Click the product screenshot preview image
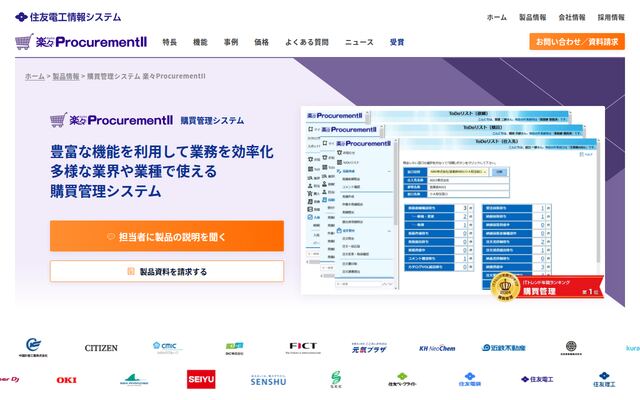The width and height of the screenshot is (640, 400). [x=452, y=200]
